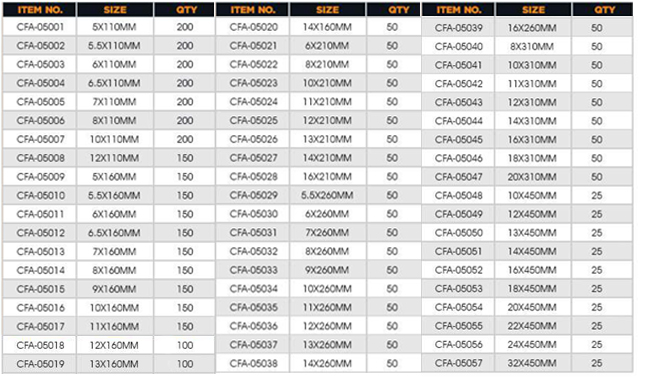Select item number CFA-05048

(459, 196)
